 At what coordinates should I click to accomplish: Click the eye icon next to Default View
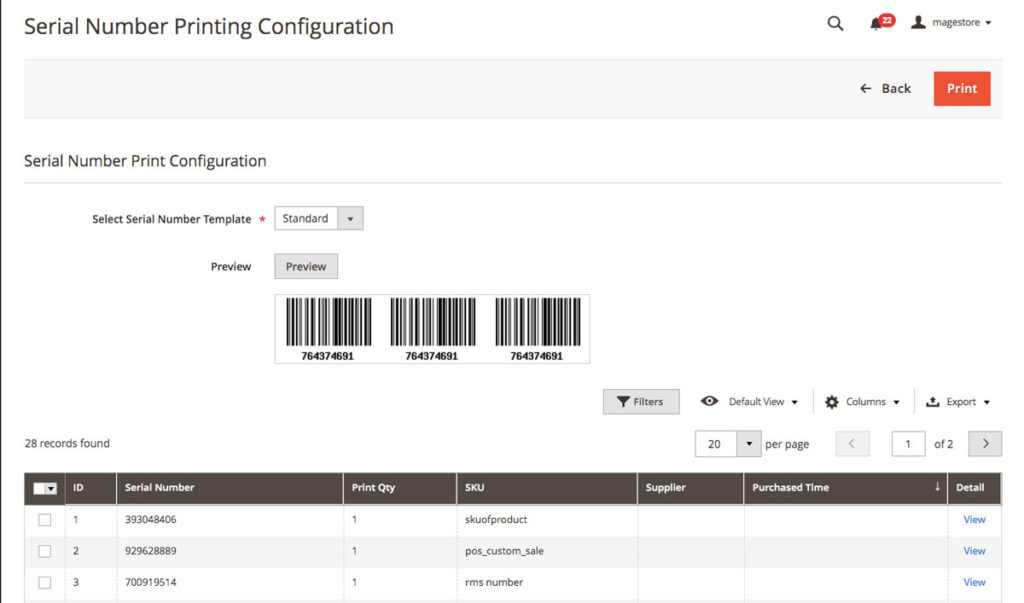pyautogui.click(x=710, y=401)
